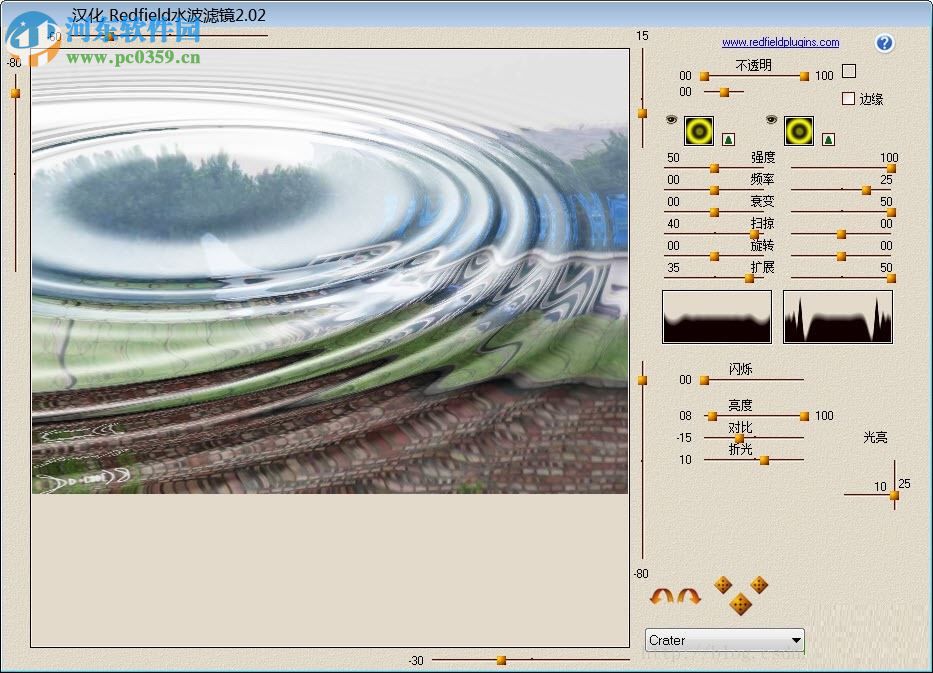
Task: Click the green triangle under the right wave
Action: pos(828,141)
